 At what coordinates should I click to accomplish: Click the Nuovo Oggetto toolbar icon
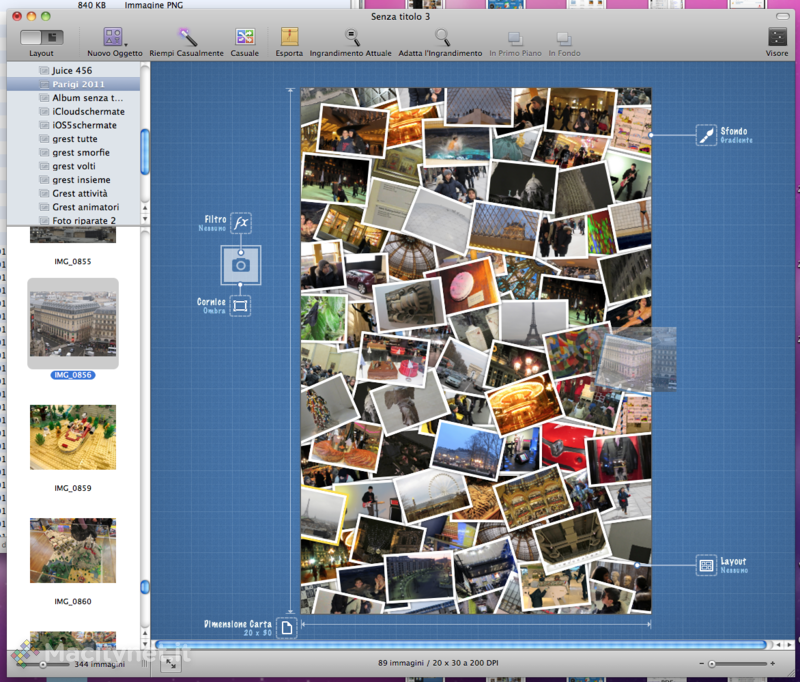(x=113, y=38)
